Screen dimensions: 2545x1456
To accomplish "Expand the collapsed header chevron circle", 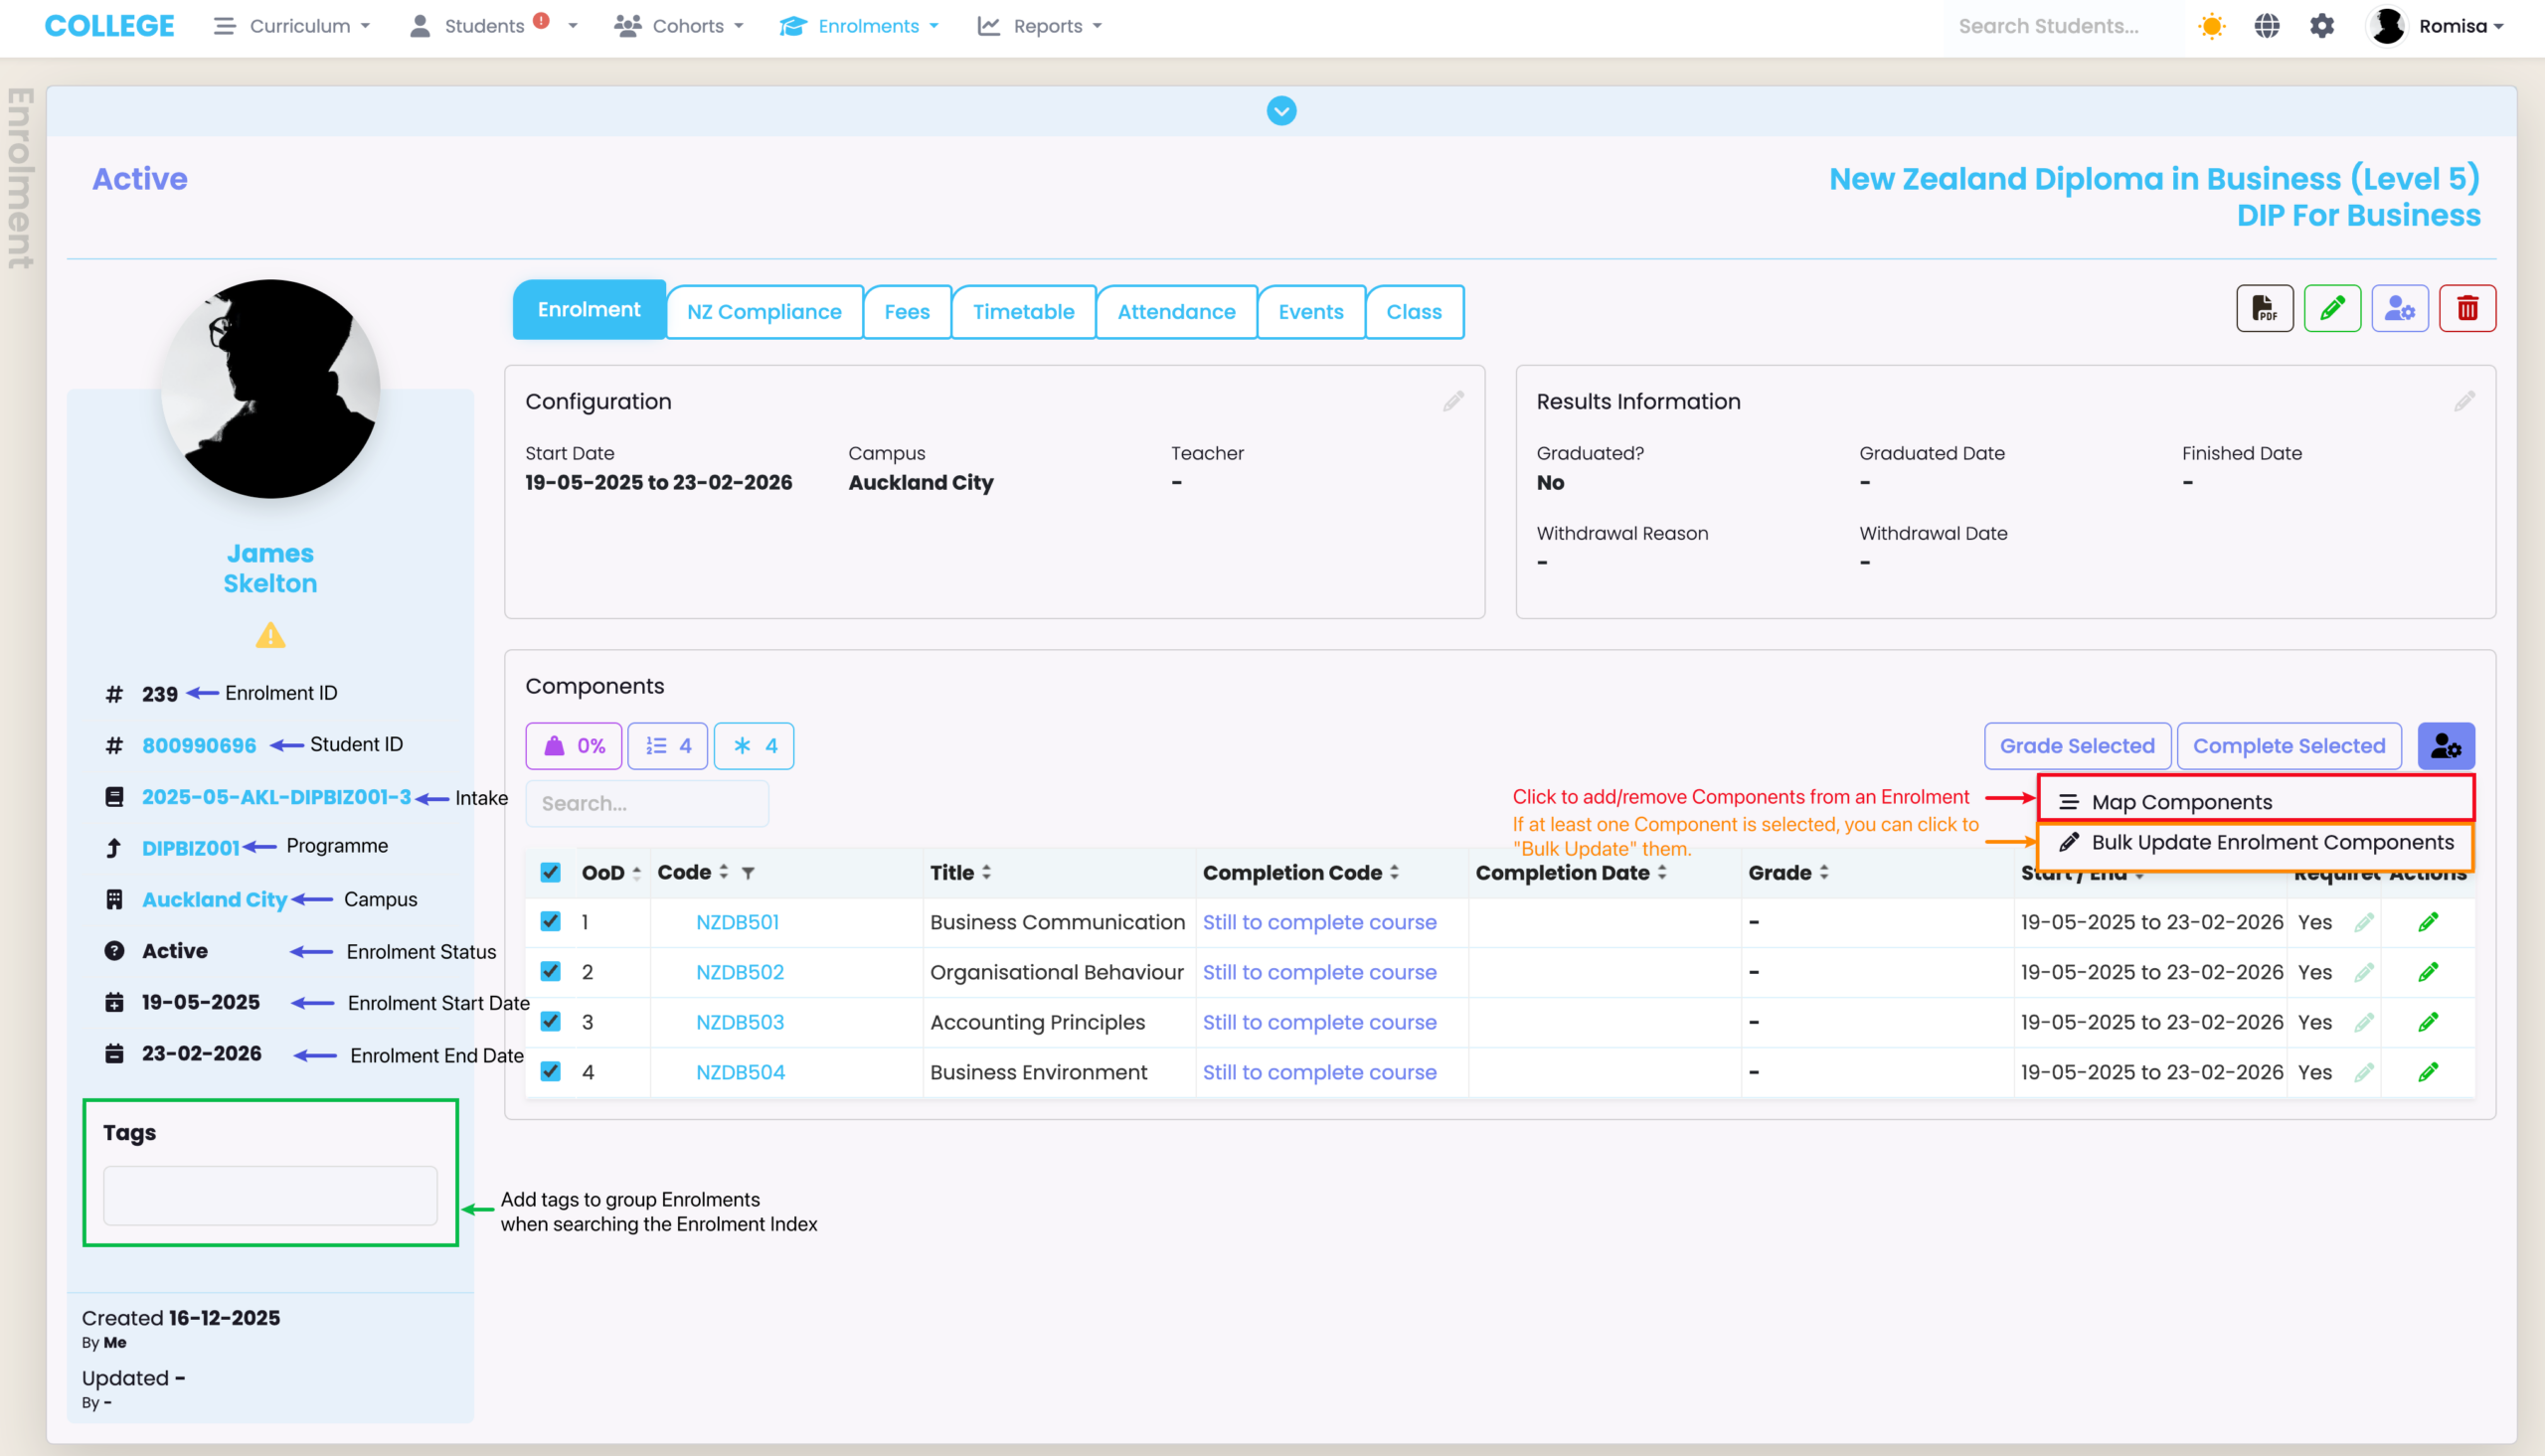I will tap(1281, 111).
